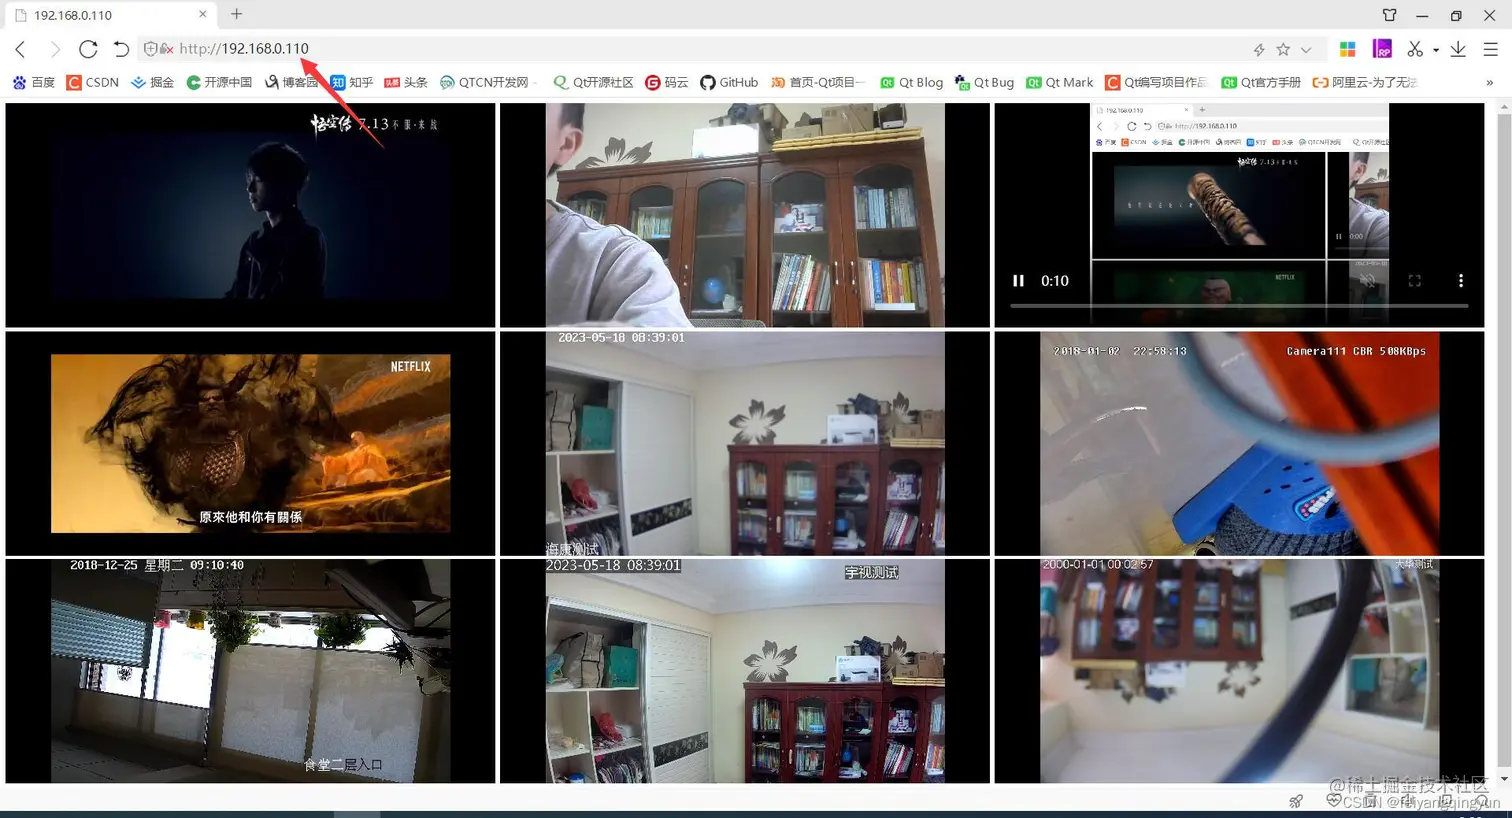This screenshot has width=1512, height=818.
Task: Enter fullscreen on the 0:10 video
Action: pyautogui.click(x=1415, y=281)
